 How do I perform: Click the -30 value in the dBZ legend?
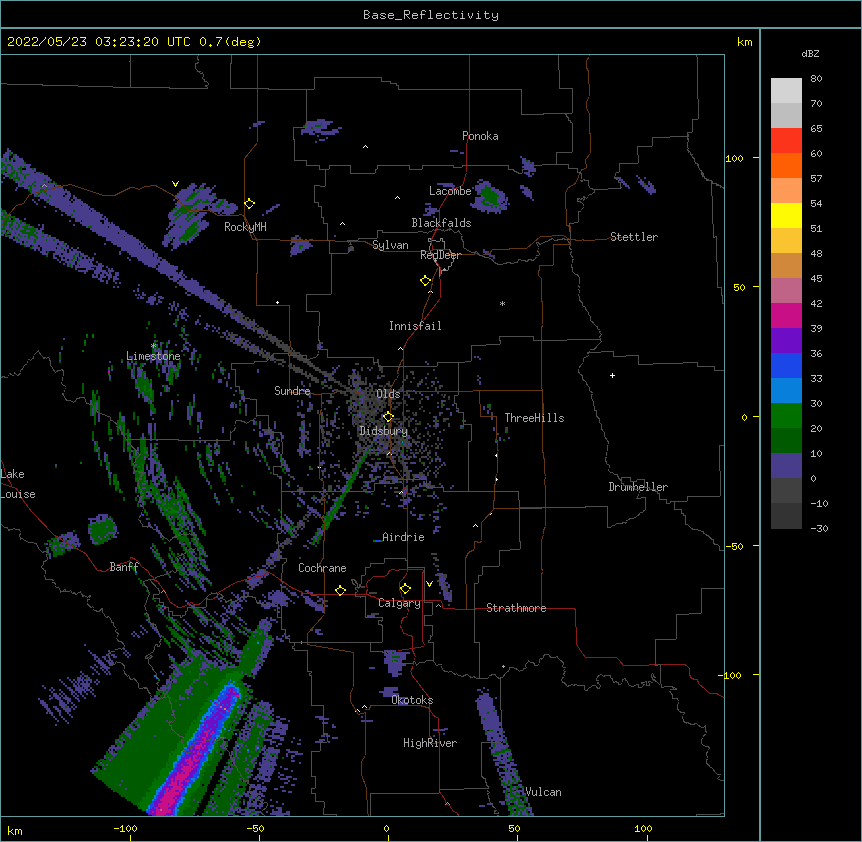pyautogui.click(x=819, y=529)
